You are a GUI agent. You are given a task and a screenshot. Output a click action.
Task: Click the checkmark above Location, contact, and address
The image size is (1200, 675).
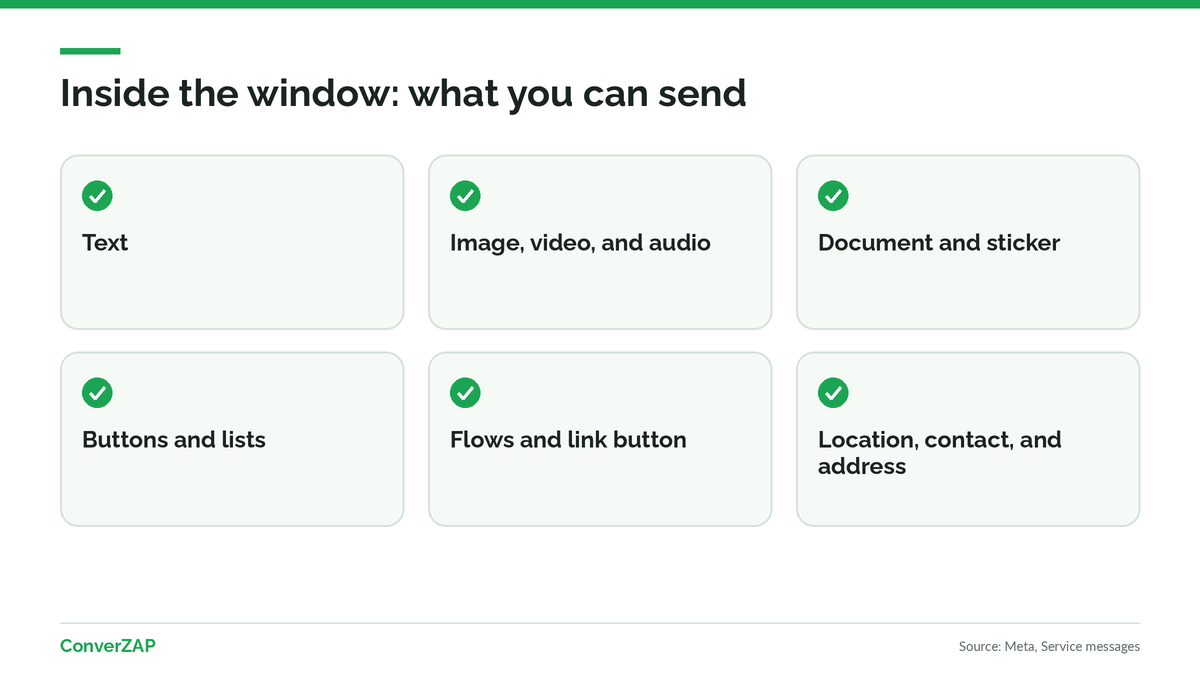[833, 393]
